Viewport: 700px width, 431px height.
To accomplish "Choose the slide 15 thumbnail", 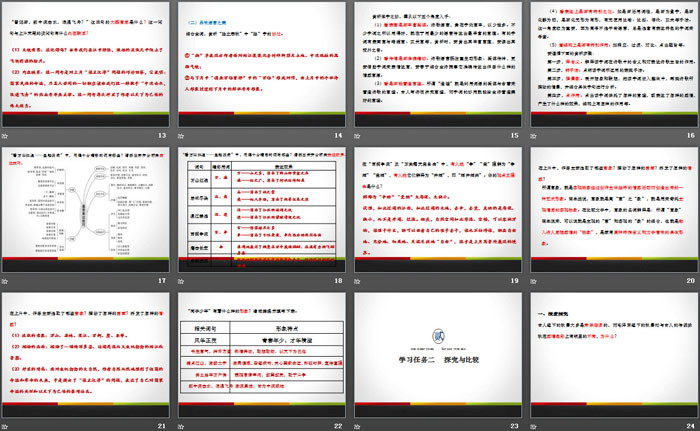I will tap(437, 63).
